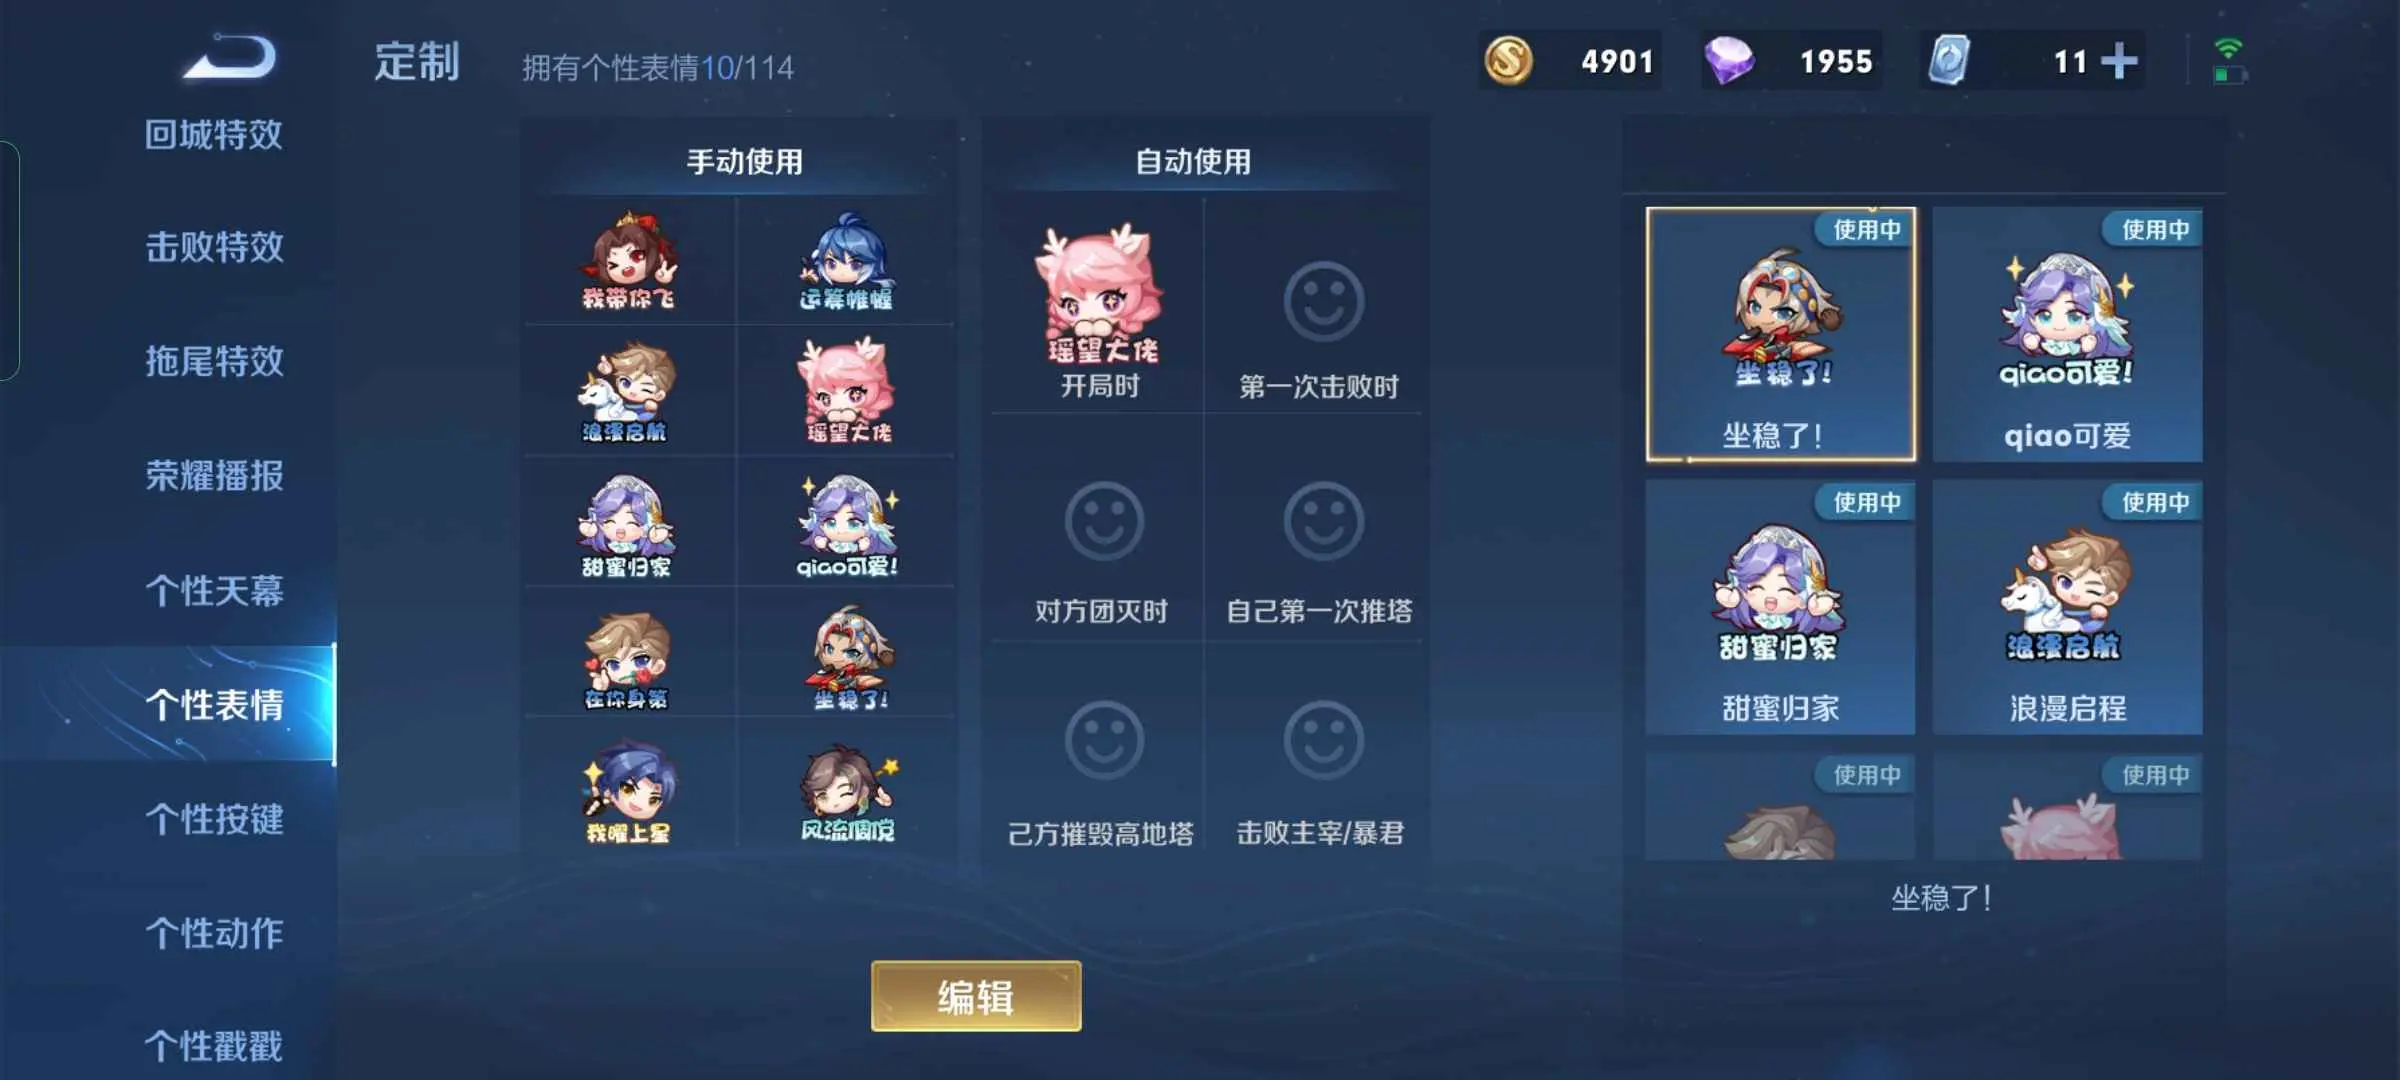Click the 编辑 button
This screenshot has width=2400, height=1080.
point(976,996)
